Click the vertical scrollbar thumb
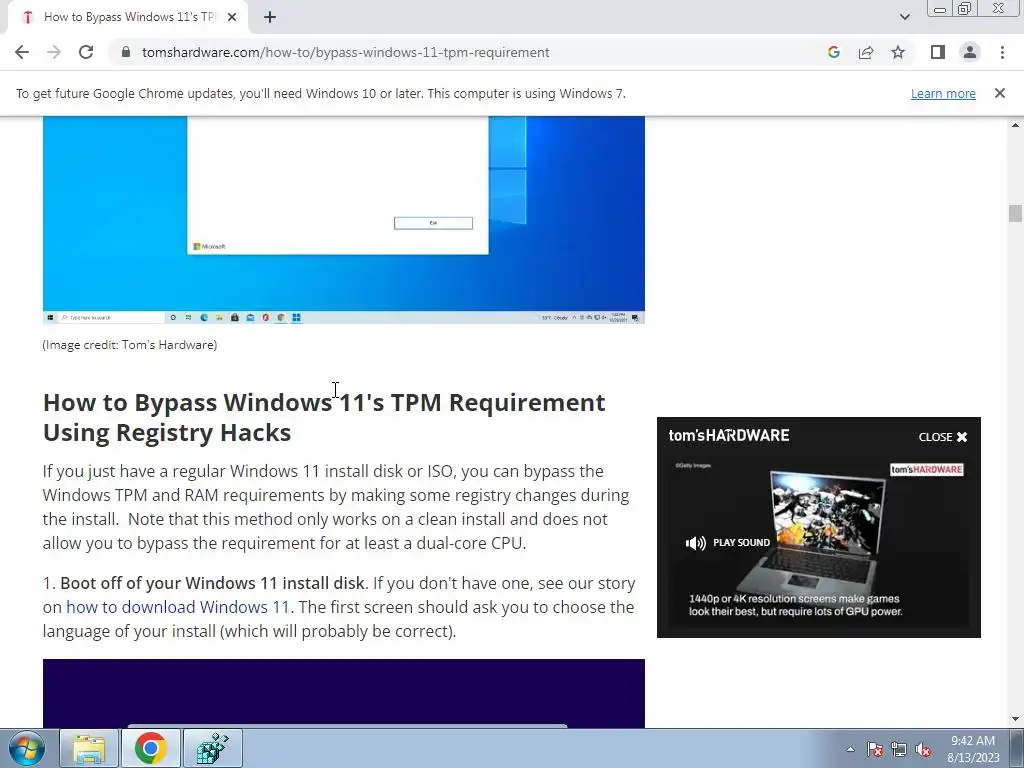 [x=1014, y=214]
